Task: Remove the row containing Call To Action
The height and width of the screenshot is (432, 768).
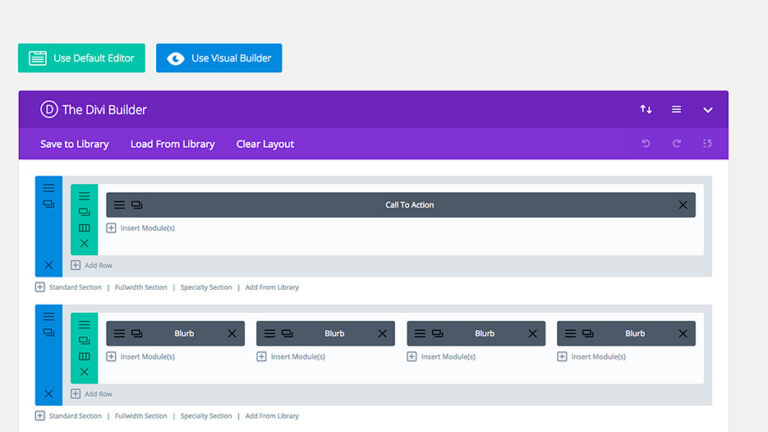Action: (x=84, y=243)
